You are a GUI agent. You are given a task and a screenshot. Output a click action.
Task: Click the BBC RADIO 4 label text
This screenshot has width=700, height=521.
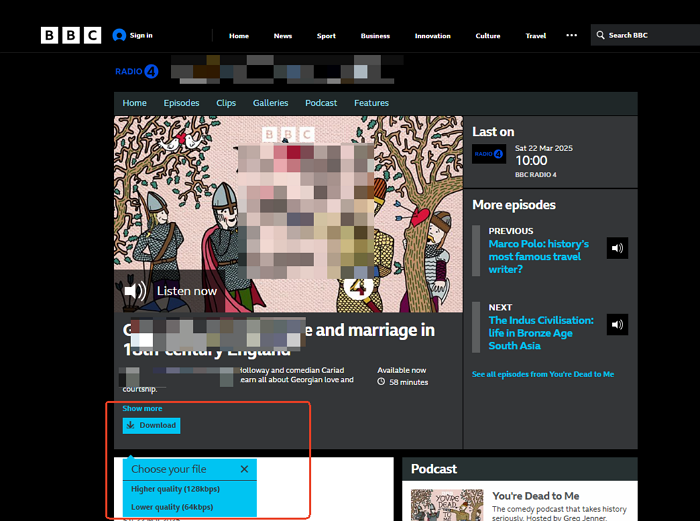click(536, 175)
